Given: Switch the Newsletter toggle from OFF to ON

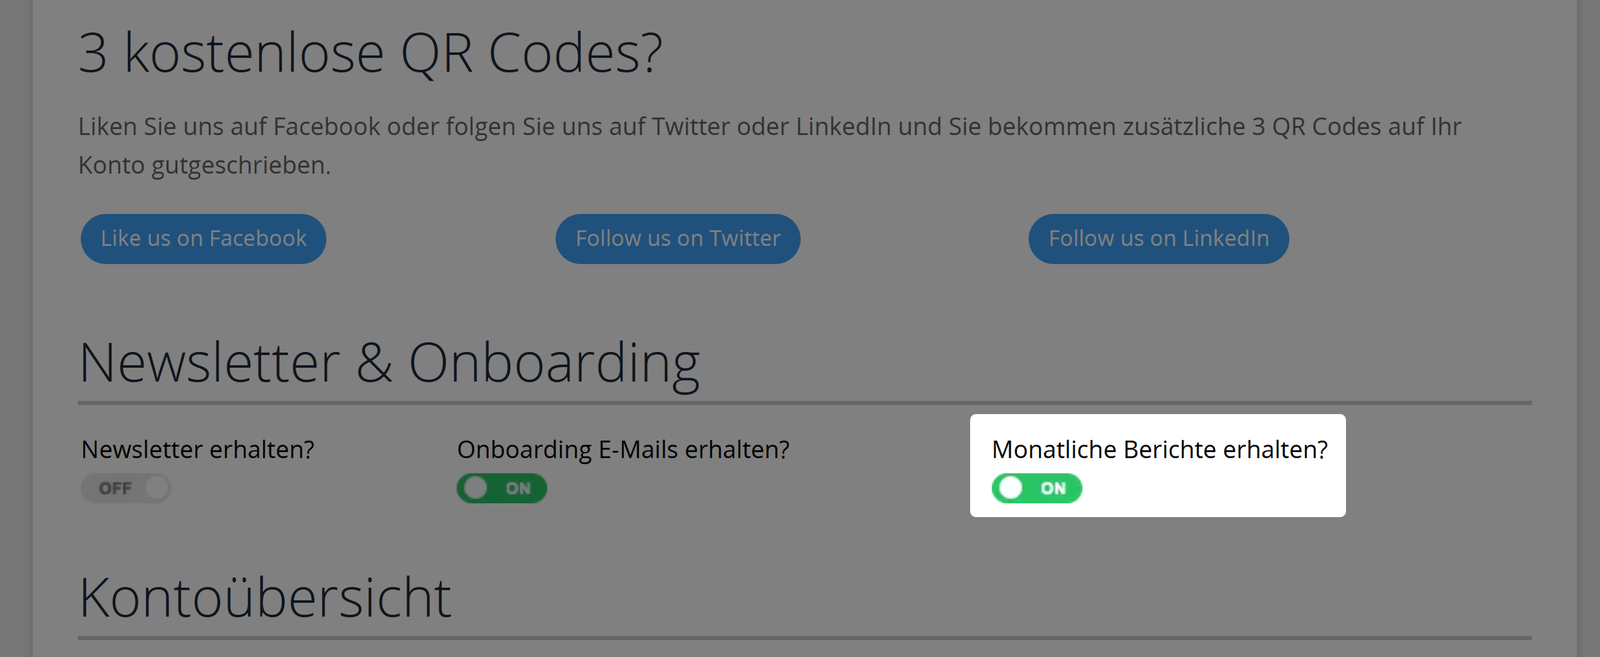Looking at the screenshot, I should click(x=126, y=488).
